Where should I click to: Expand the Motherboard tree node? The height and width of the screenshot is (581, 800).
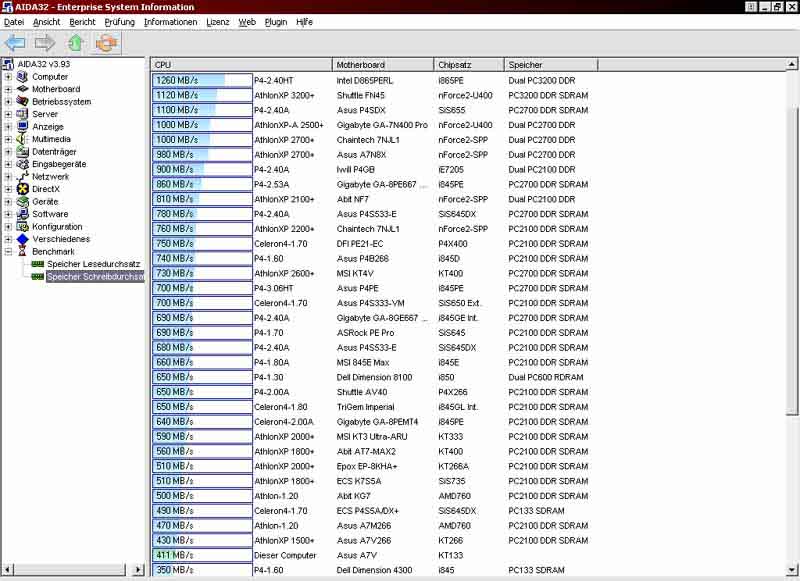tap(8, 89)
